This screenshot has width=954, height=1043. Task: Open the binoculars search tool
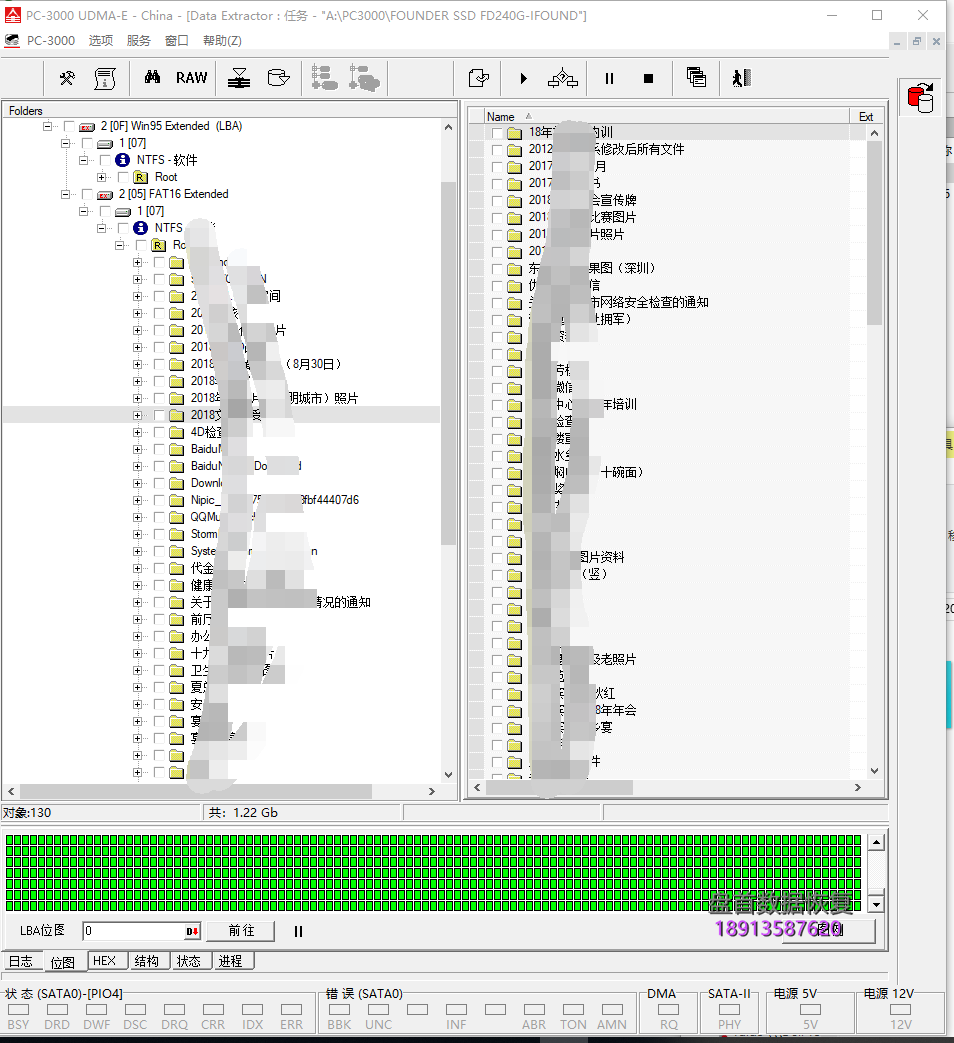152,78
